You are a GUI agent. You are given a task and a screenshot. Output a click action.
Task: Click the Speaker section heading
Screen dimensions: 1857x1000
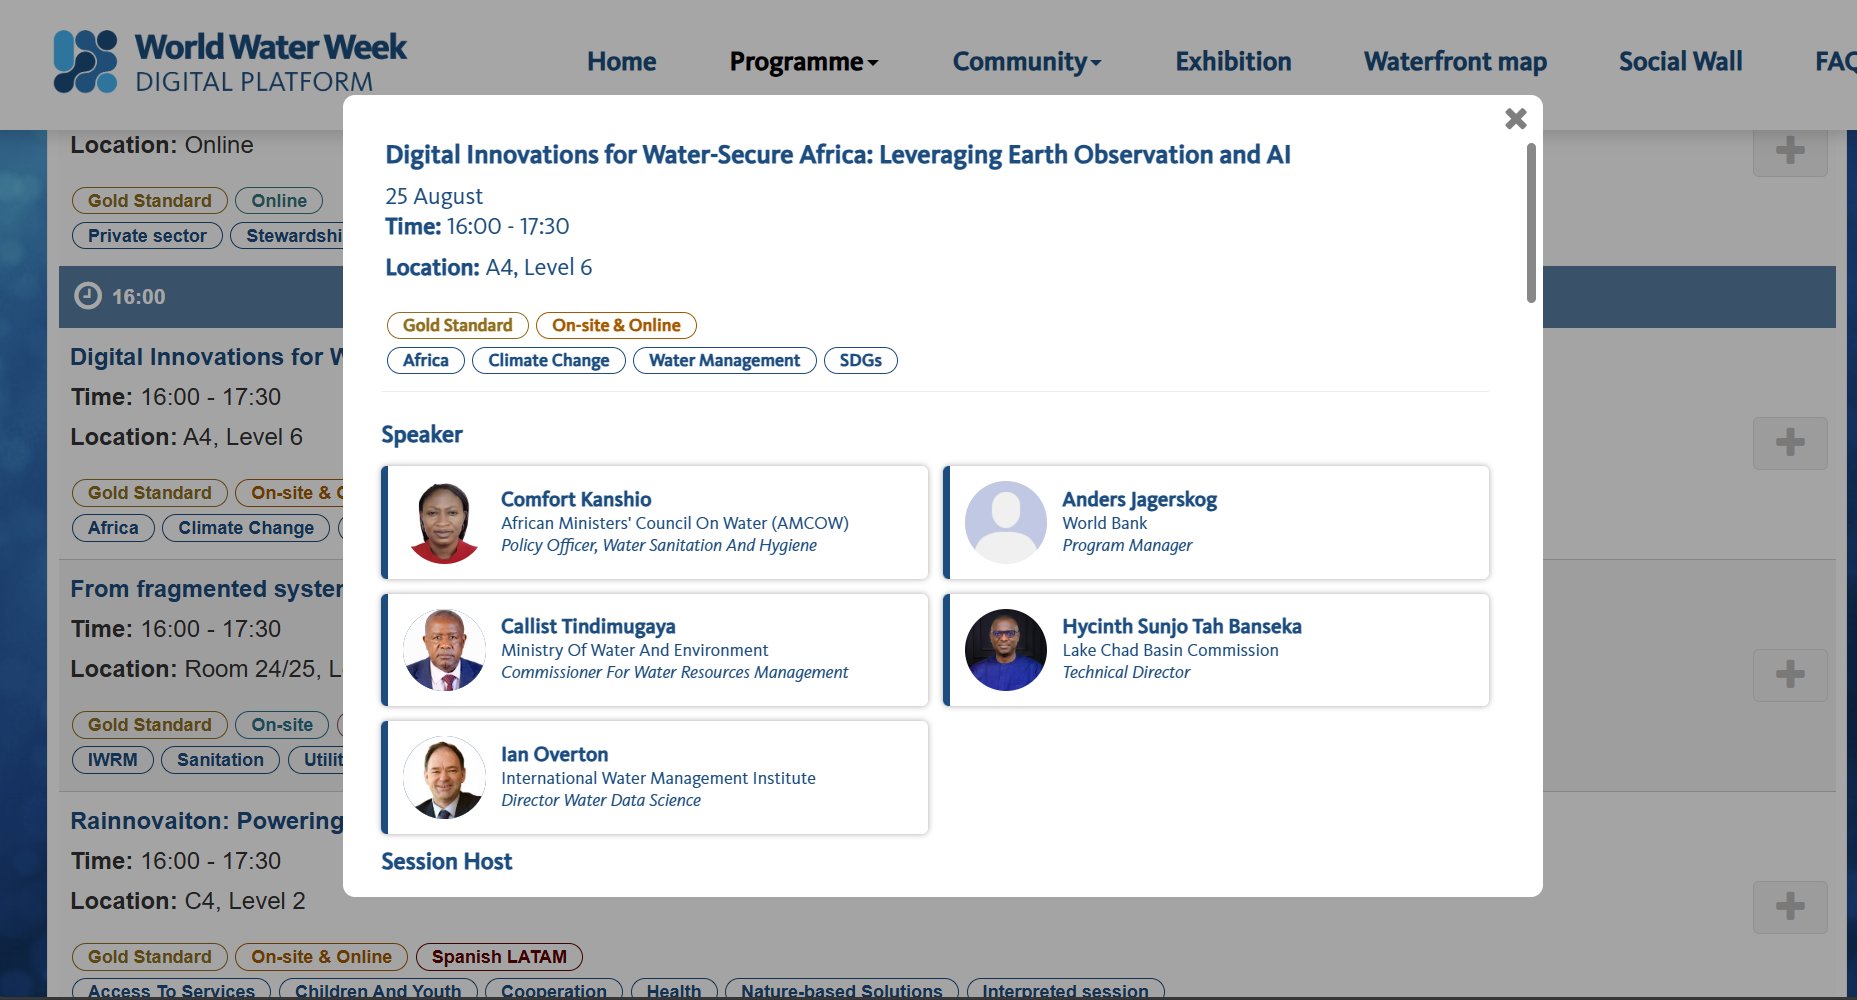click(x=421, y=435)
